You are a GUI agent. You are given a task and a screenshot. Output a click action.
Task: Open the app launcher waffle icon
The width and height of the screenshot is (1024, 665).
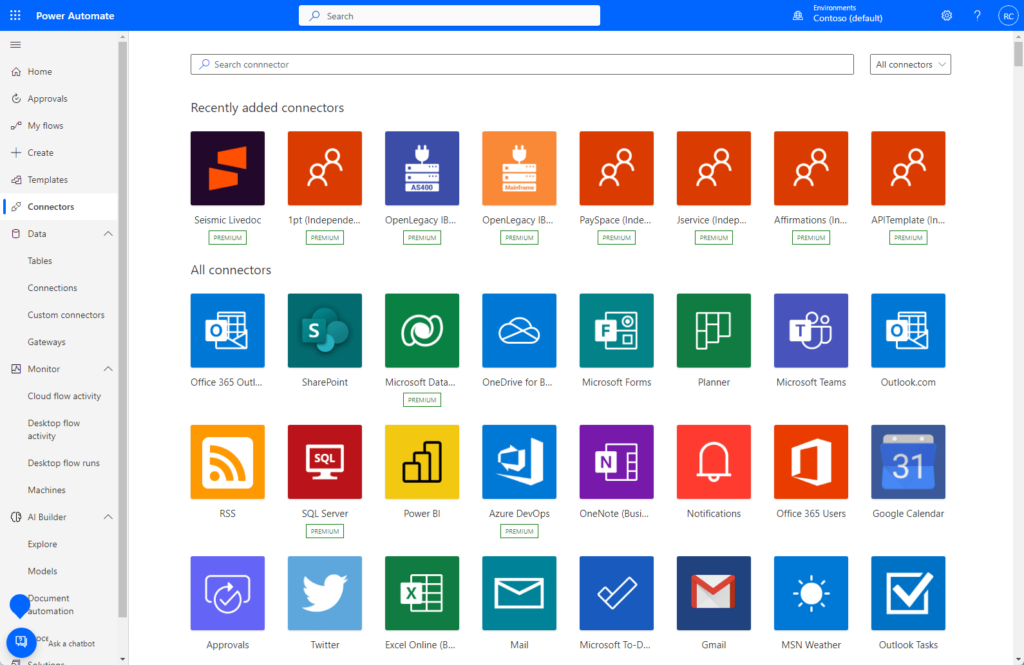click(x=15, y=15)
